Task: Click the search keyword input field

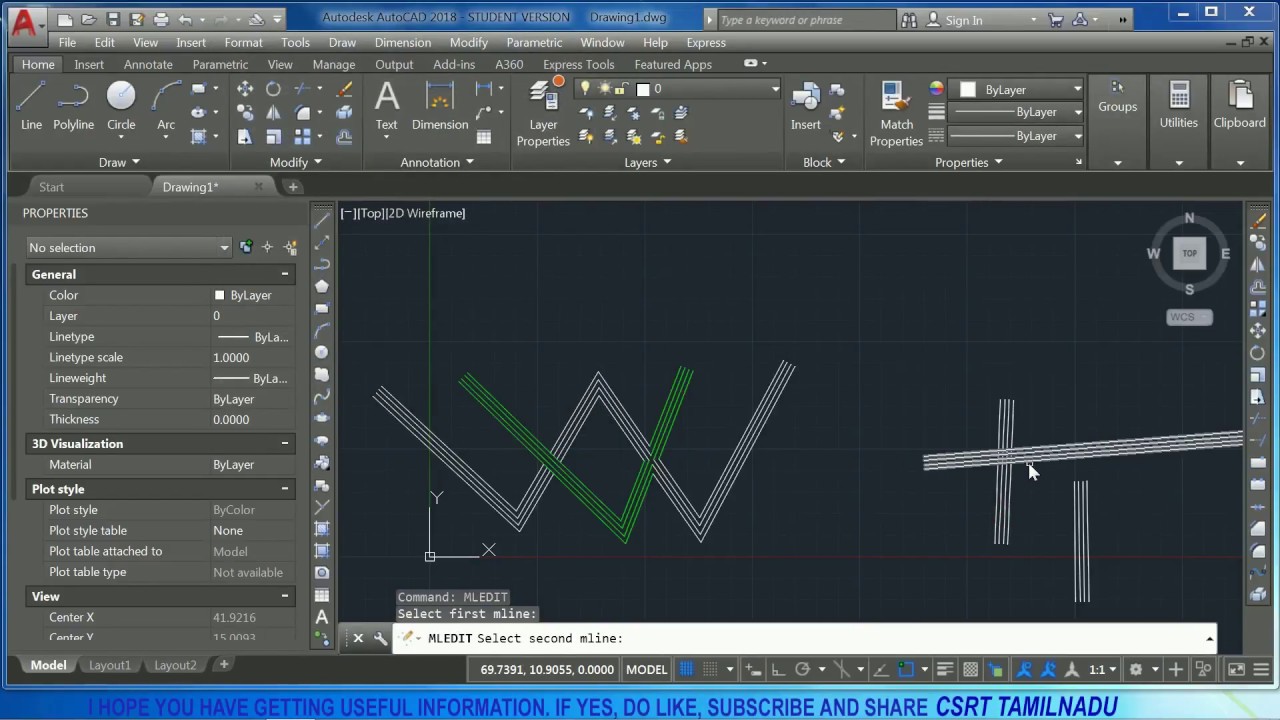Action: click(805, 20)
